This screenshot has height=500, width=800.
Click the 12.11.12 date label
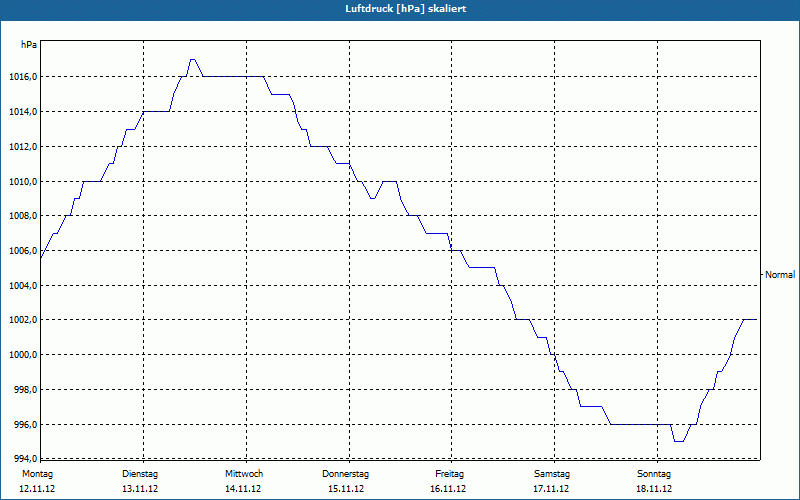point(37,489)
